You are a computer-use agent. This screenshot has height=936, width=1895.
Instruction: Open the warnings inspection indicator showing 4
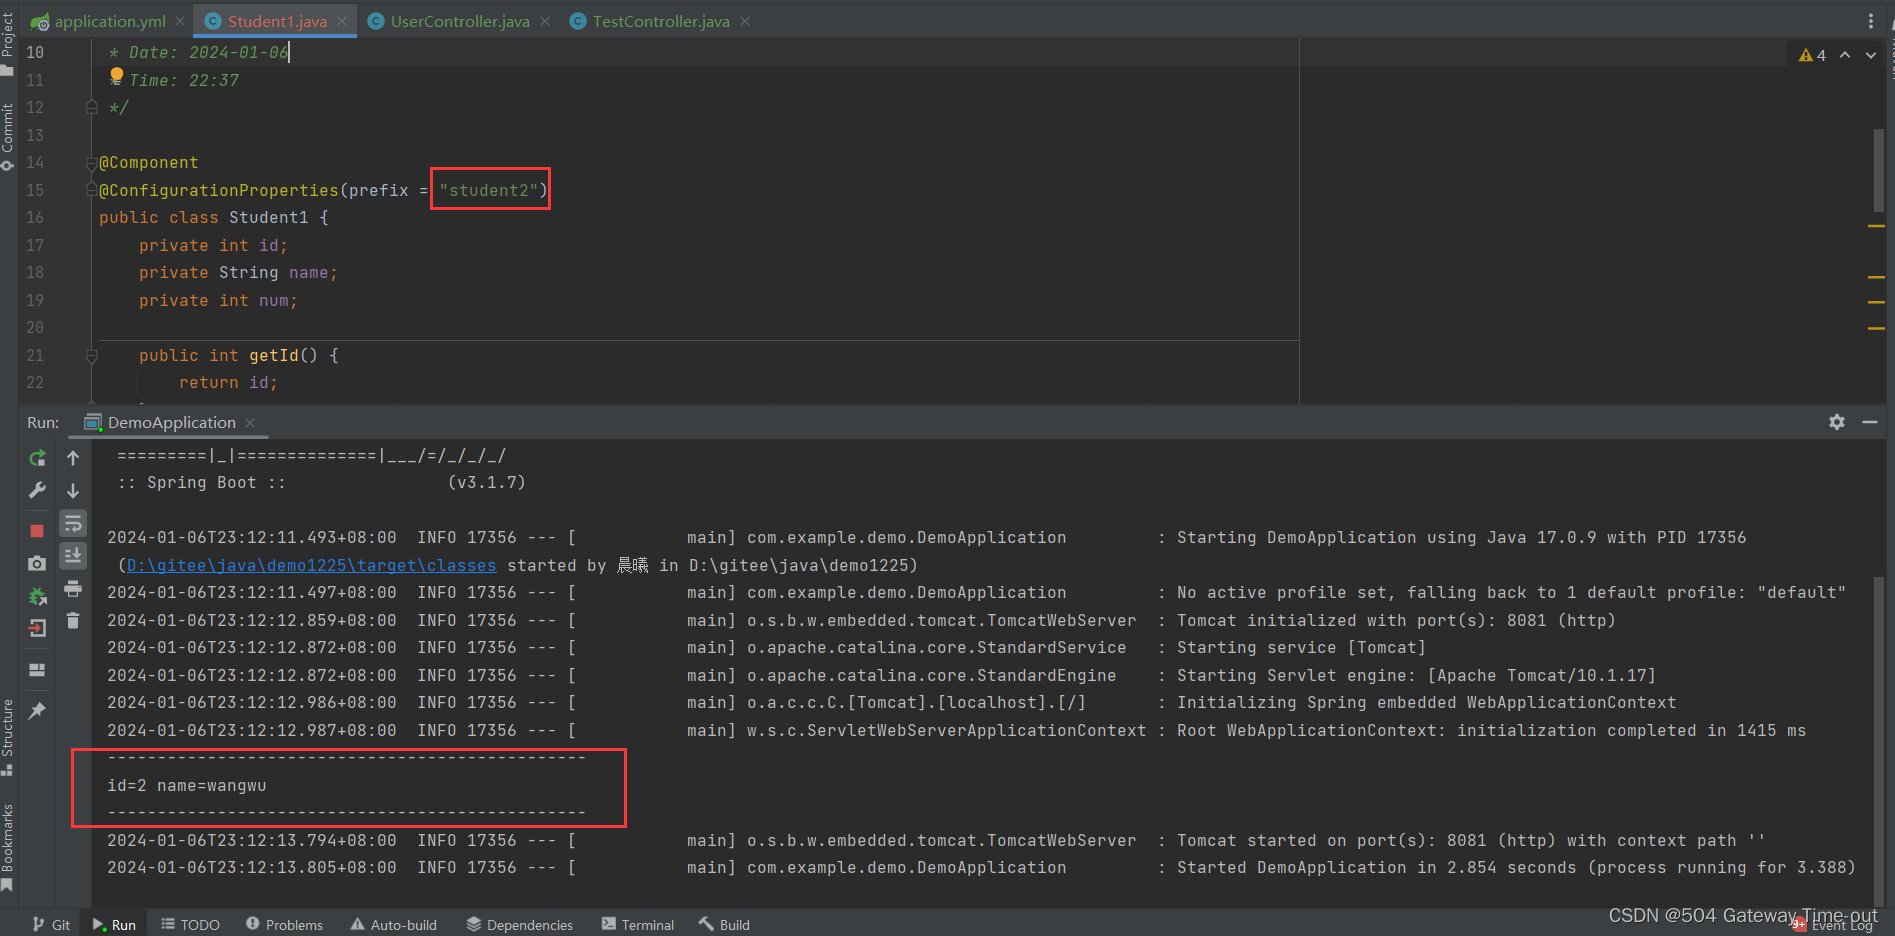[x=1812, y=55]
